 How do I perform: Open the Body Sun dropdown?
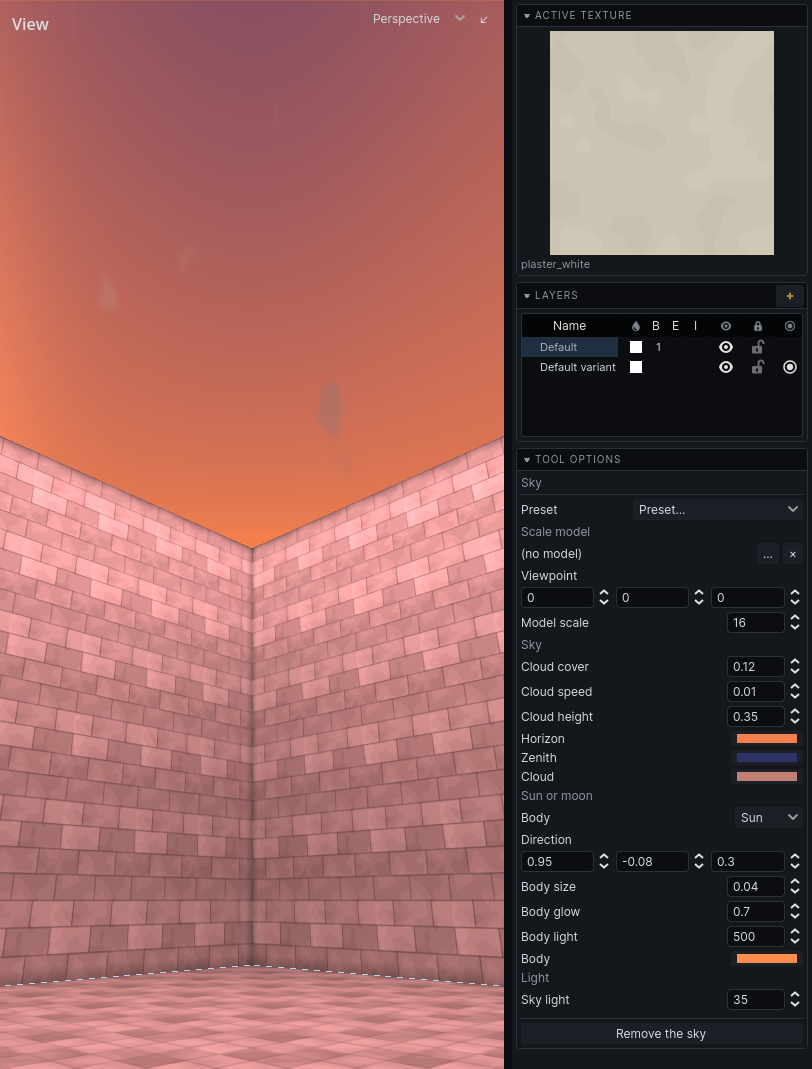pos(768,817)
